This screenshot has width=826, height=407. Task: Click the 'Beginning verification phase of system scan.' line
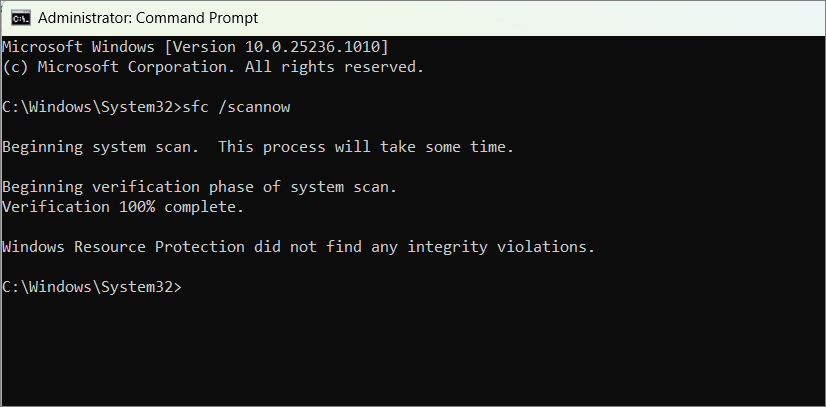200,187
